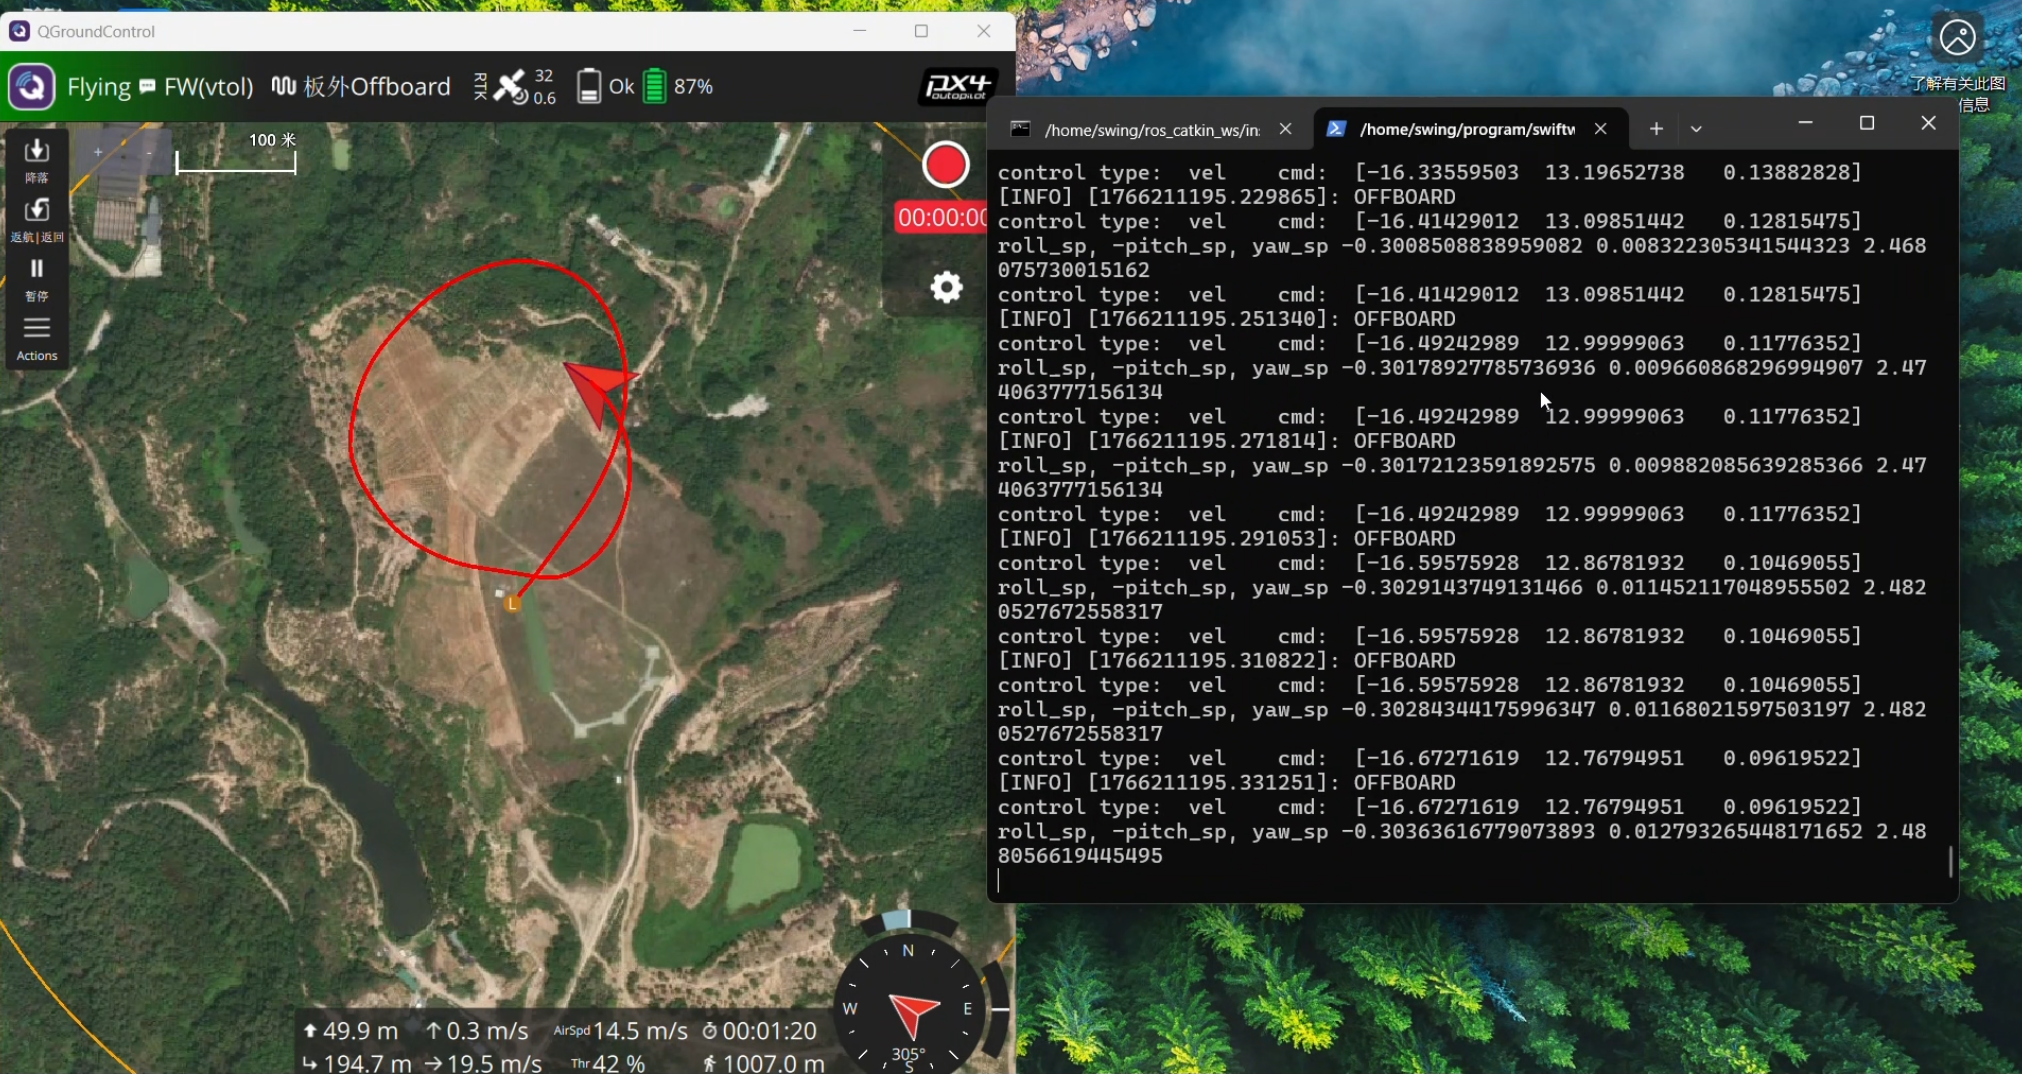
Task: Expand the terminal new-tab profile dropdown
Action: (1696, 129)
